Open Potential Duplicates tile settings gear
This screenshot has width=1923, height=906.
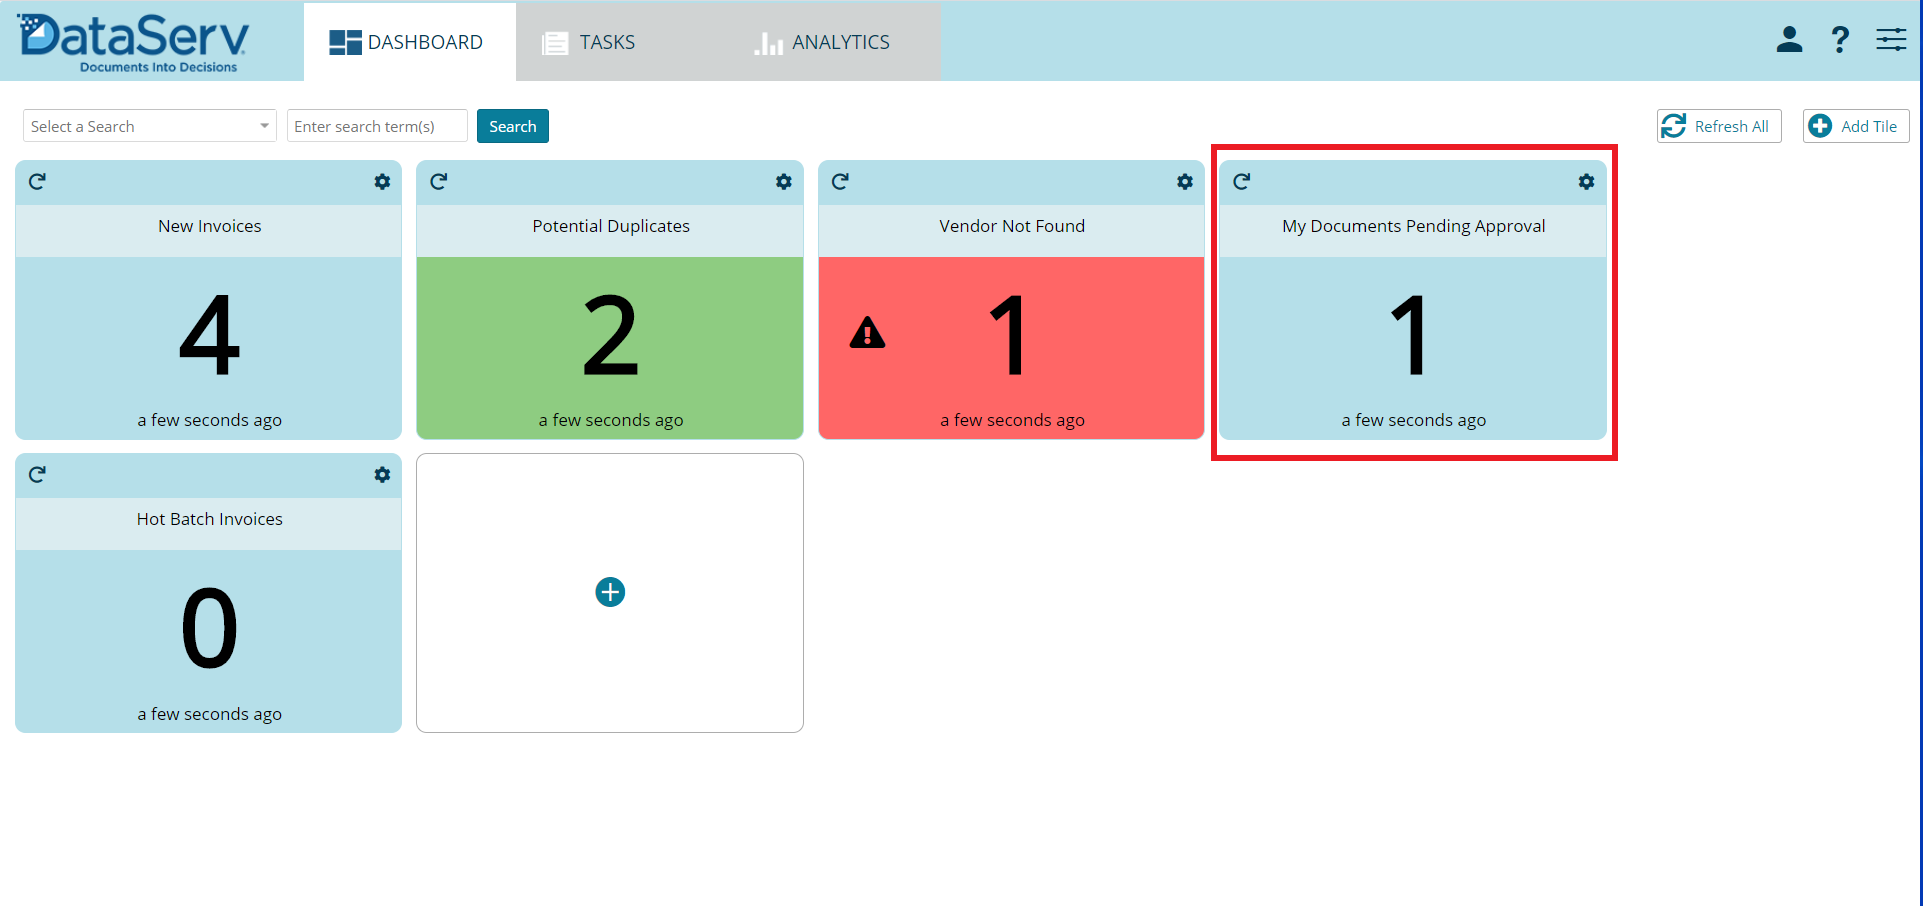pyautogui.click(x=783, y=181)
